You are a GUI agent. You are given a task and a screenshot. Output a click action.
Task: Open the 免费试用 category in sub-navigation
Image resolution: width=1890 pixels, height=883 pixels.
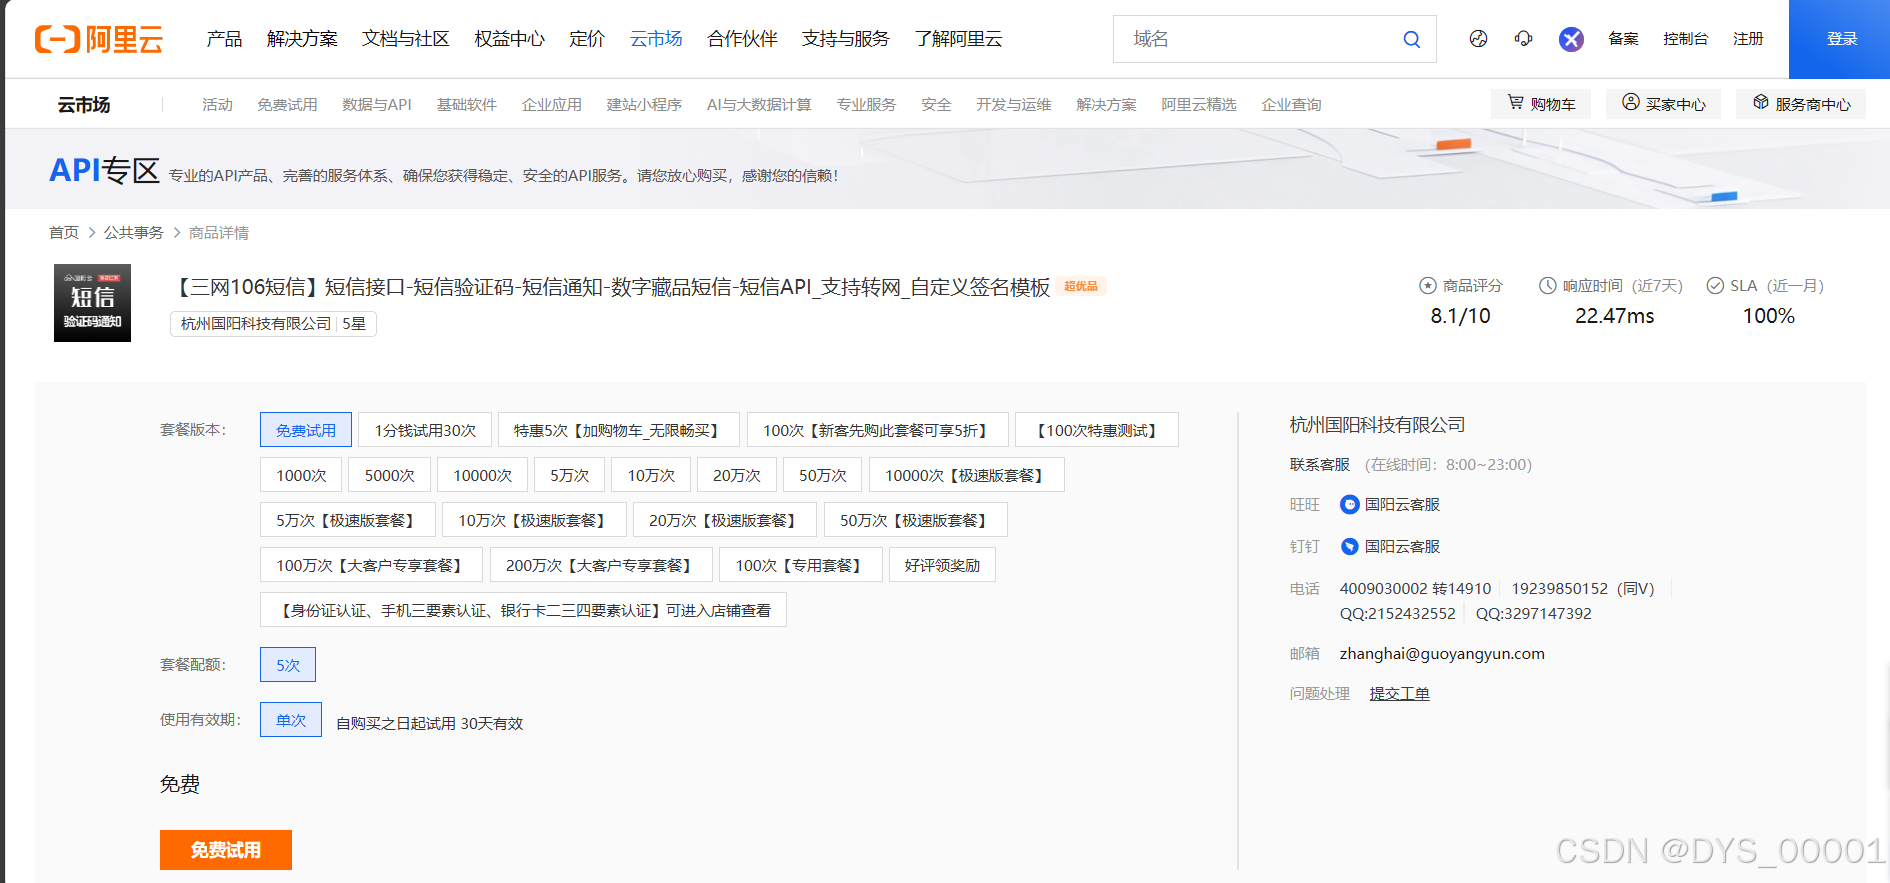287,105
